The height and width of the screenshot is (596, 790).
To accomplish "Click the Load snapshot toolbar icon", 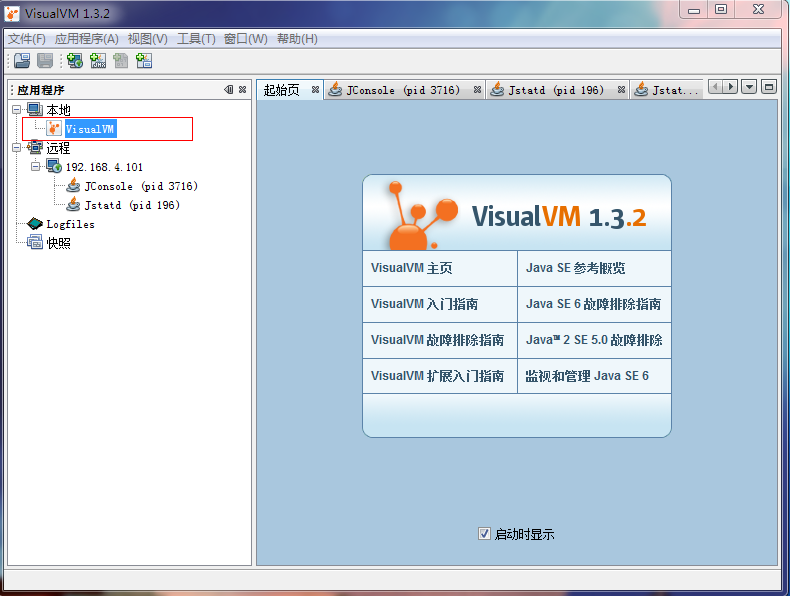I will click(x=22, y=61).
